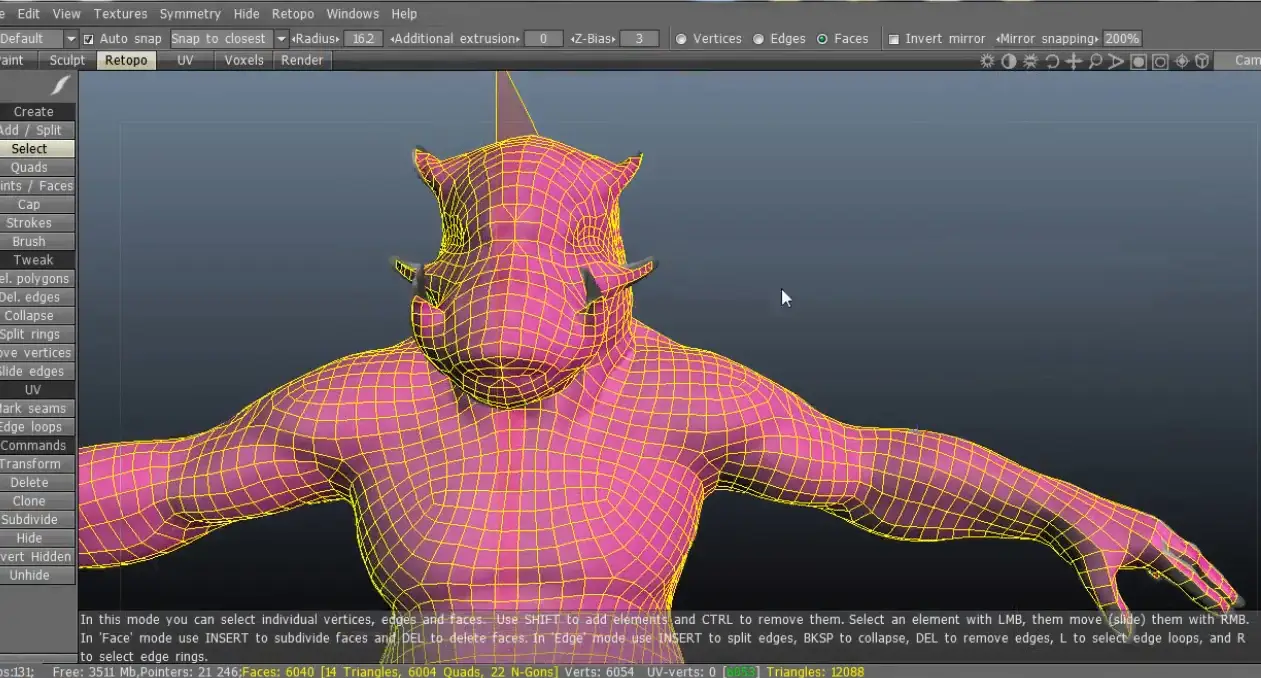Click the 3D cube view icon
This screenshot has width=1261, height=678.
(x=1202, y=61)
